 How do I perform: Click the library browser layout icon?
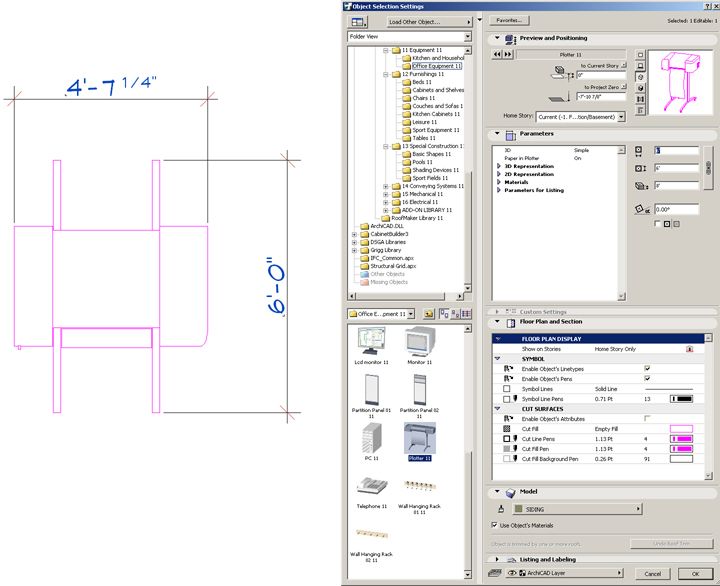click(358, 22)
